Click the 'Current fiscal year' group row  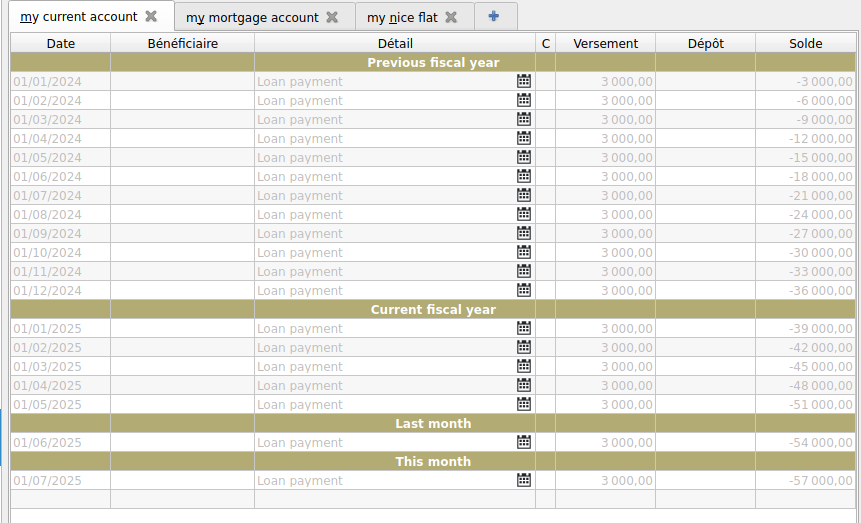pos(433,309)
